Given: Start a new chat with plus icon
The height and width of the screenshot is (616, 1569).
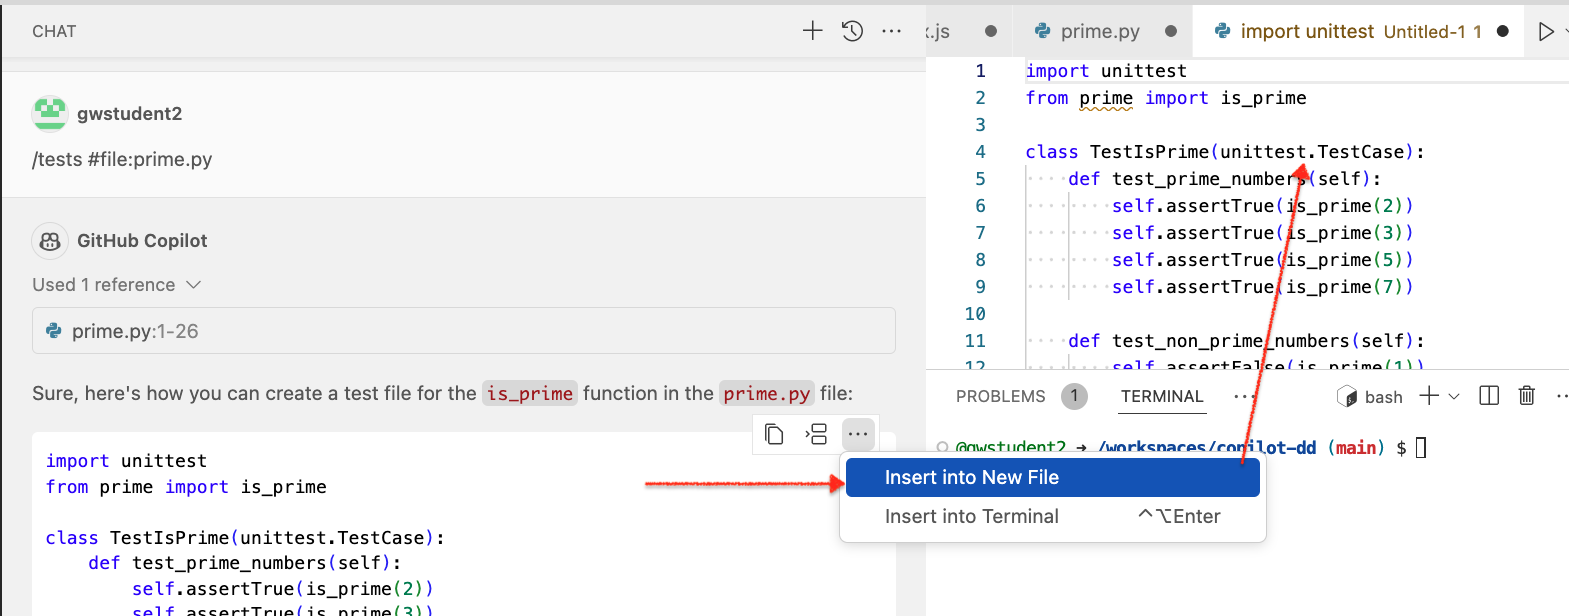Looking at the screenshot, I should point(813,31).
